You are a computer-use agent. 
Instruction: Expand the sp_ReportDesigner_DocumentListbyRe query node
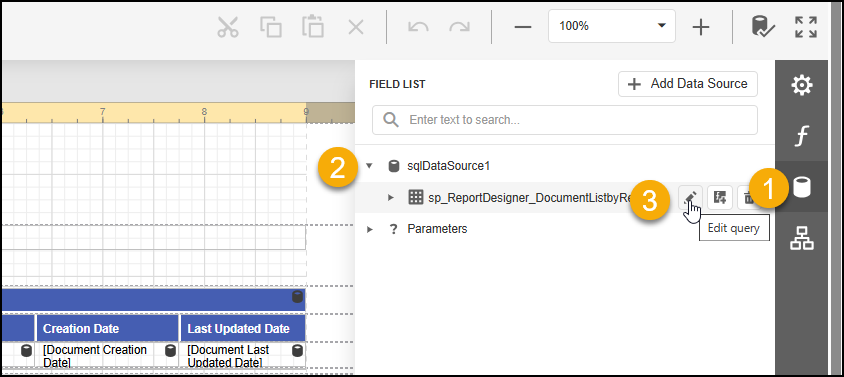tap(391, 198)
